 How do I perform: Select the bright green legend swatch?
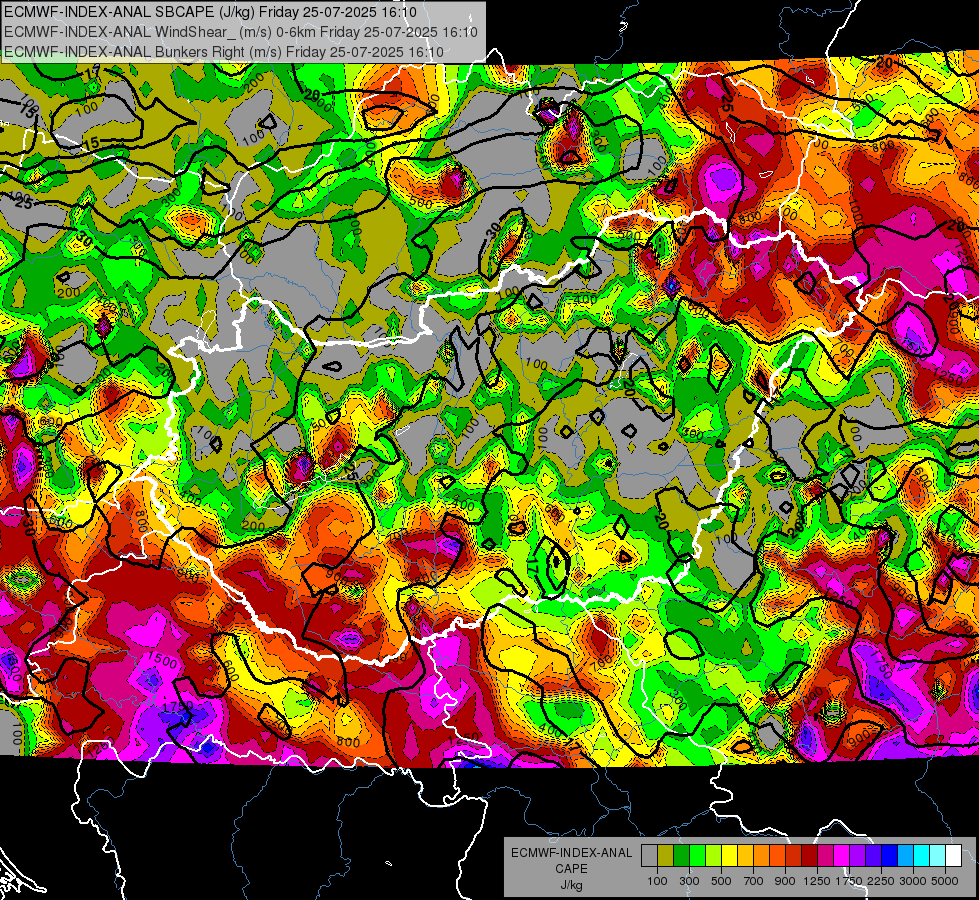[698, 855]
